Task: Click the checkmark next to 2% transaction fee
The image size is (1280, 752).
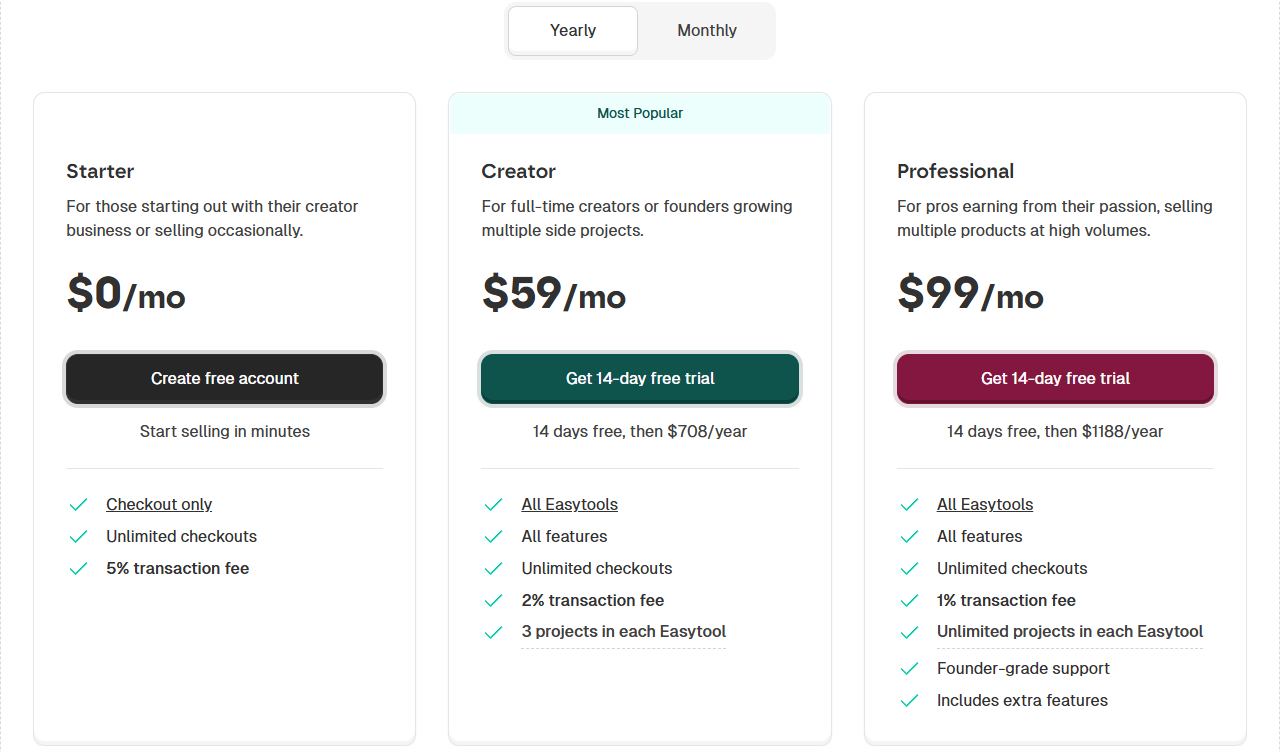Action: point(493,601)
